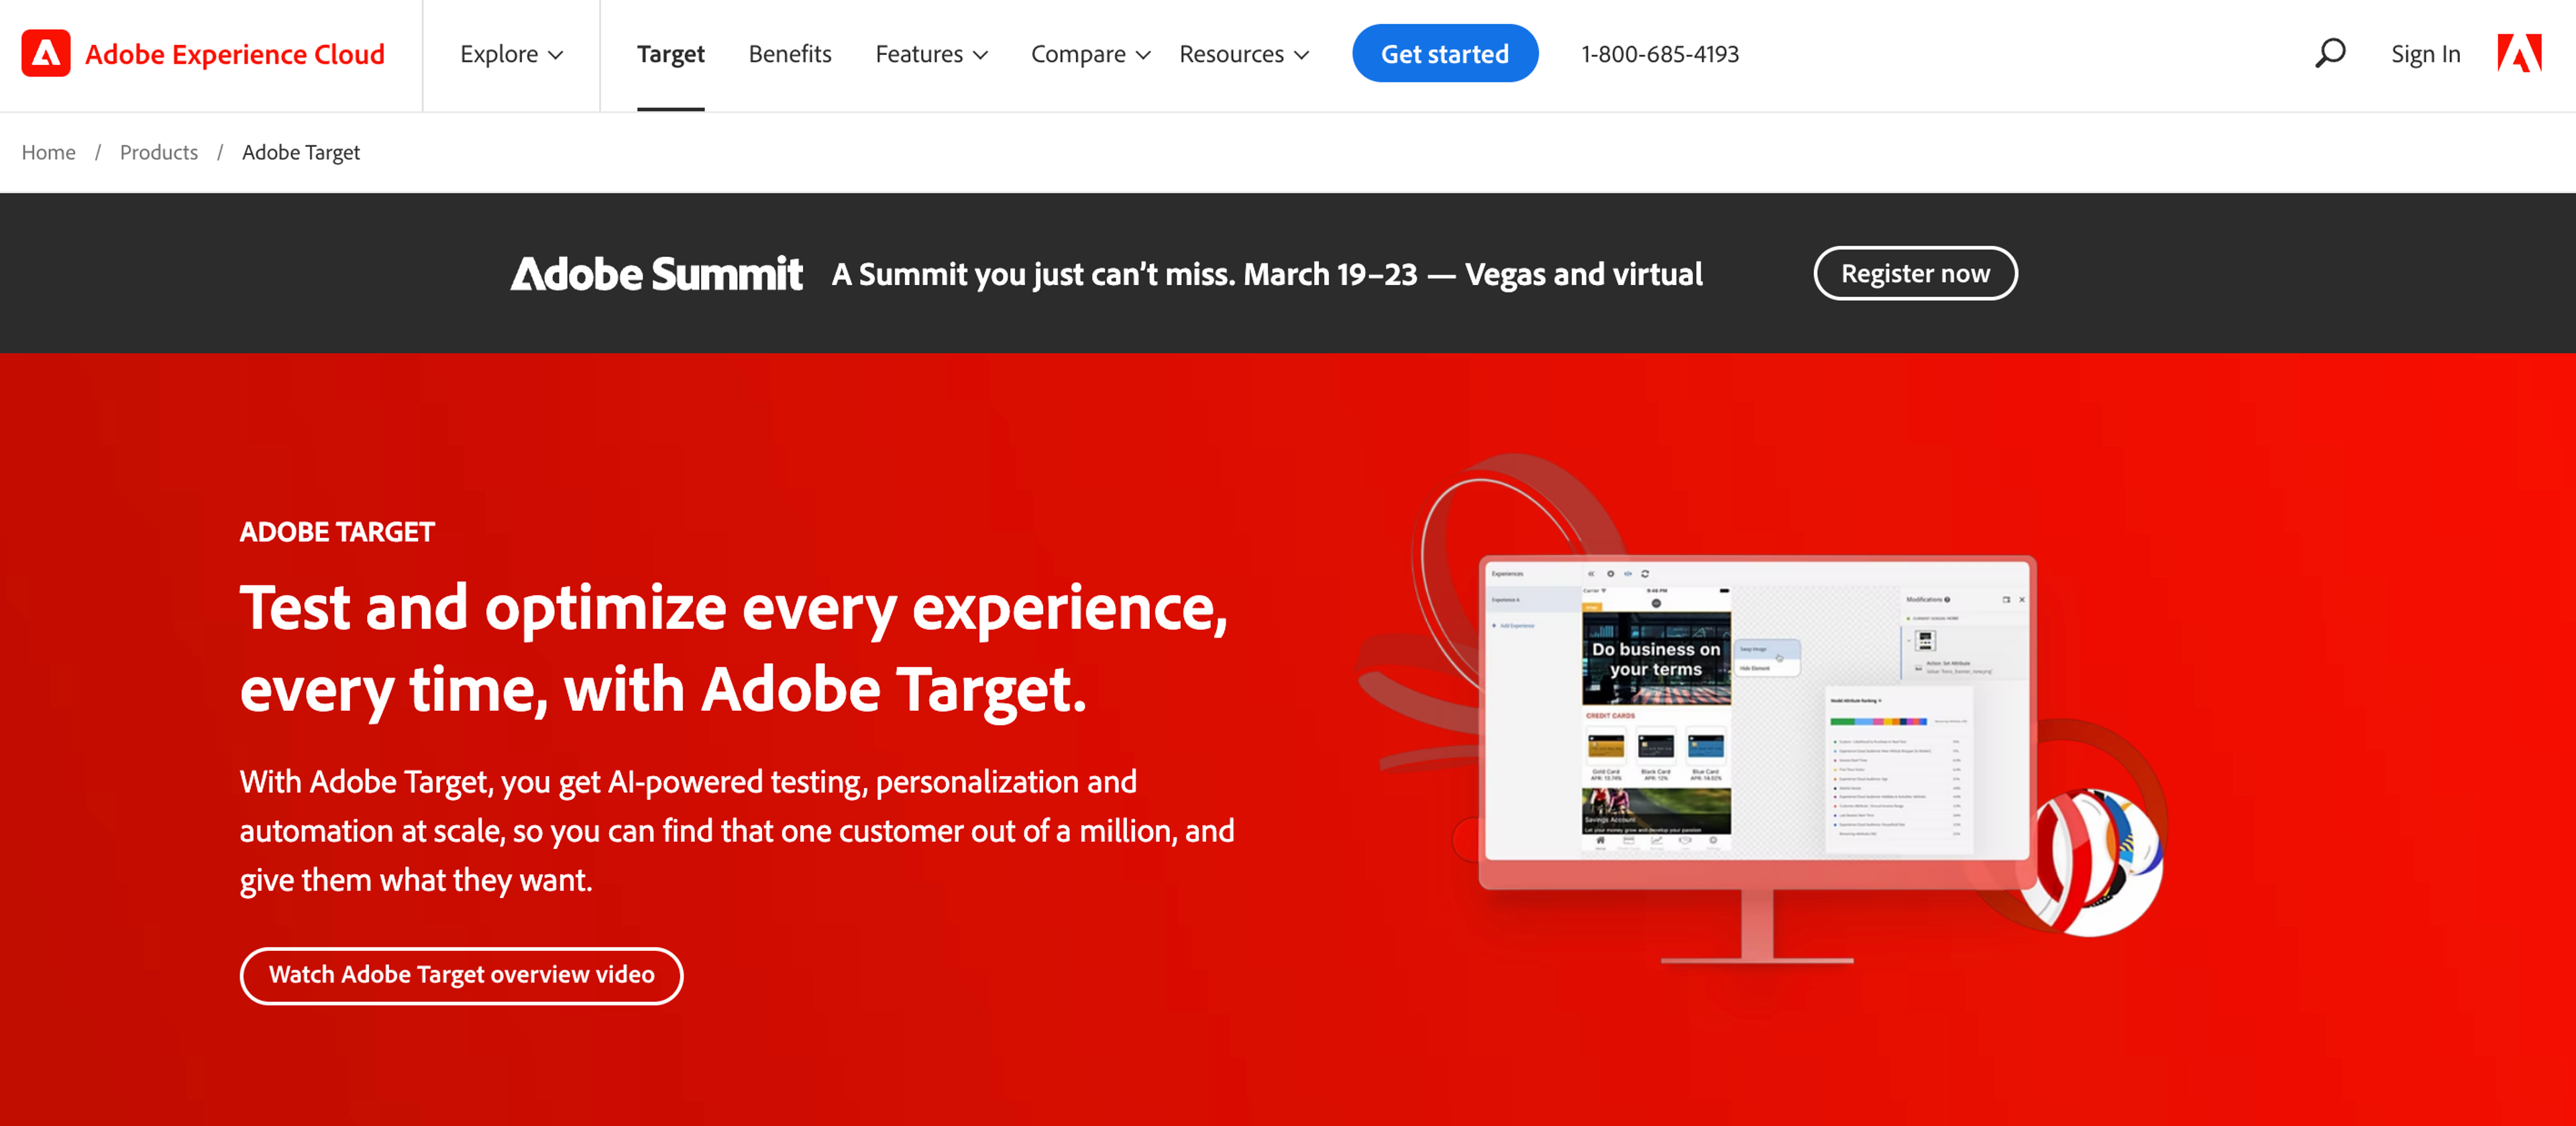Go to Products breadcrumb
Viewport: 2576px width, 1126px height.
(x=158, y=152)
